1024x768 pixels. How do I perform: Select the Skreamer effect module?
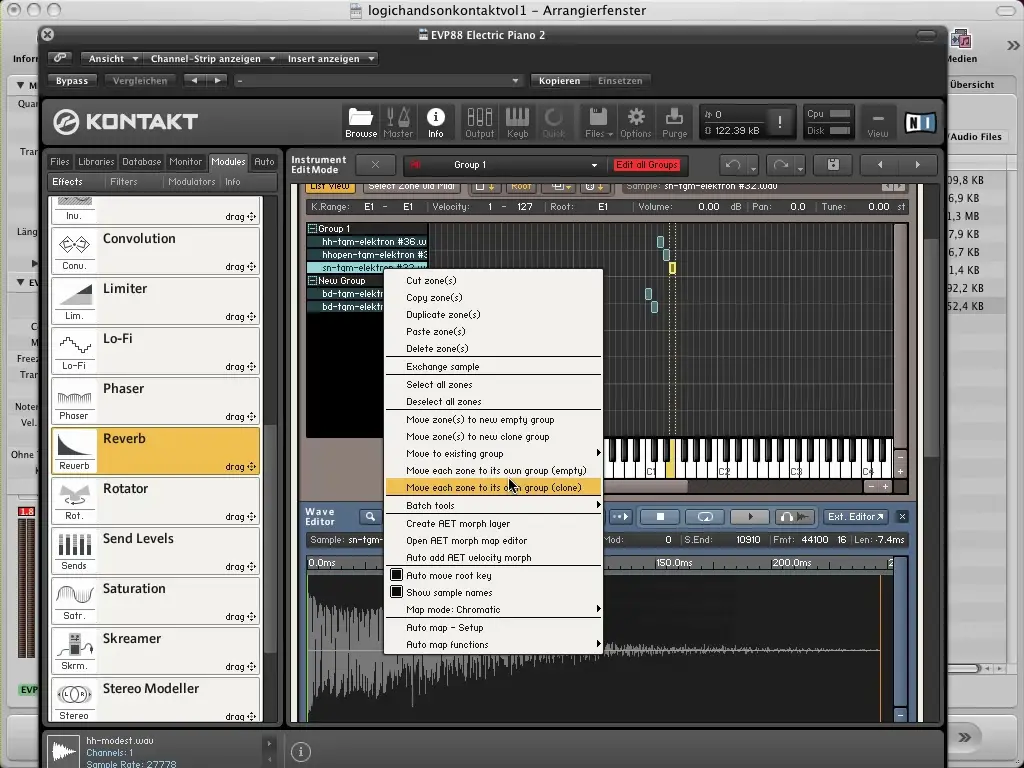[155, 651]
